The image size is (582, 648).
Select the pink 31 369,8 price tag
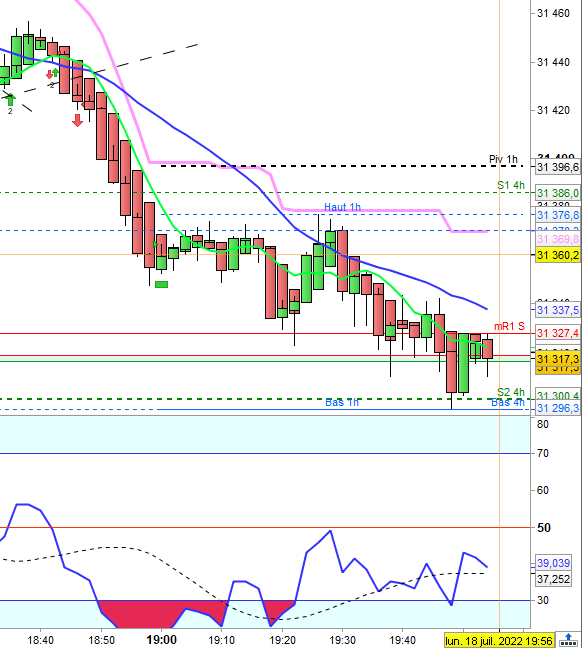pyautogui.click(x=558, y=239)
